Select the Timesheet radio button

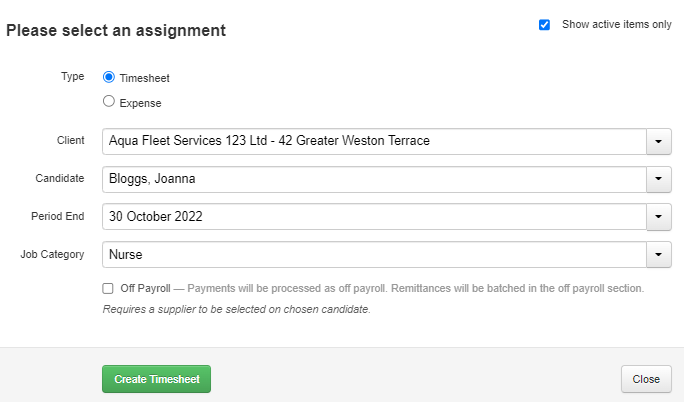[x=109, y=77]
